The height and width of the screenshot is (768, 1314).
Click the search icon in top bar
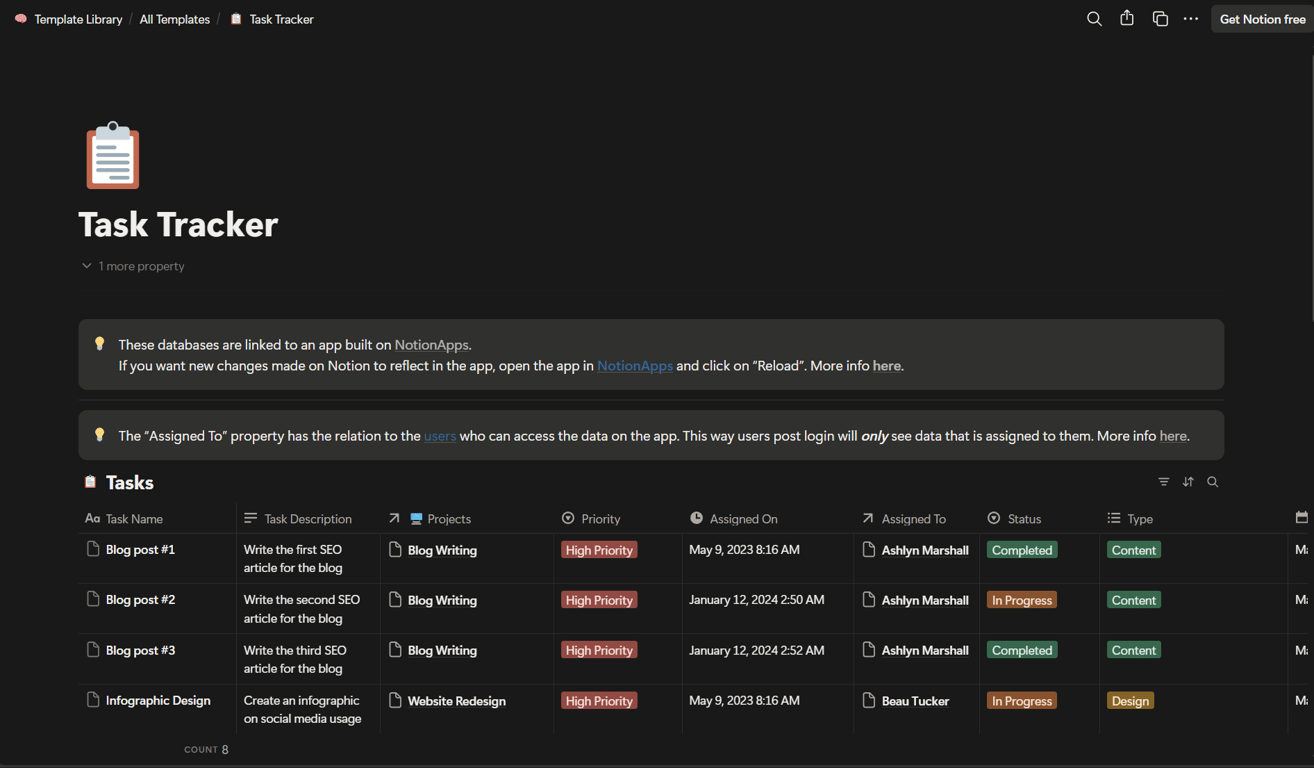1094,19
